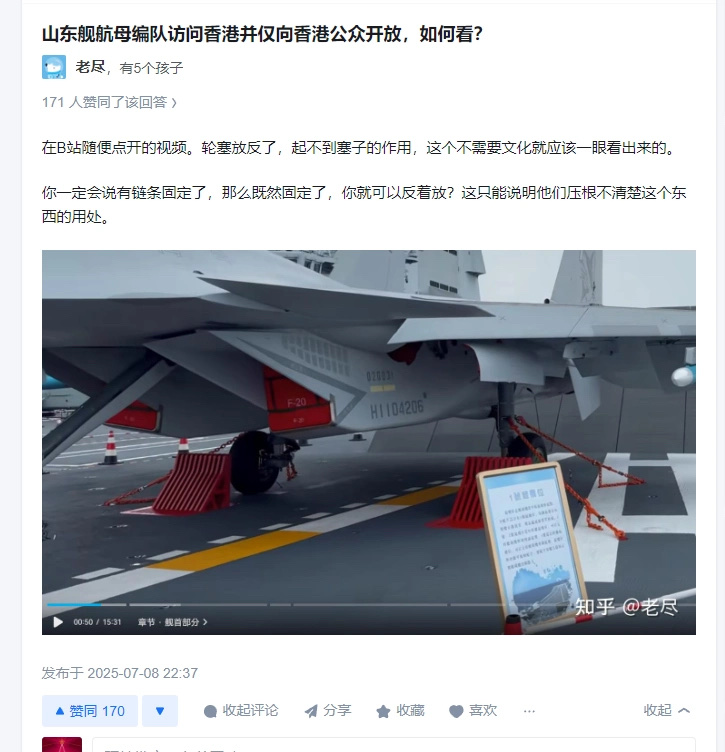This screenshot has width=725, height=752.
Task: Click the upvote triangle icon in 赞同 170
Action: [x=60, y=711]
